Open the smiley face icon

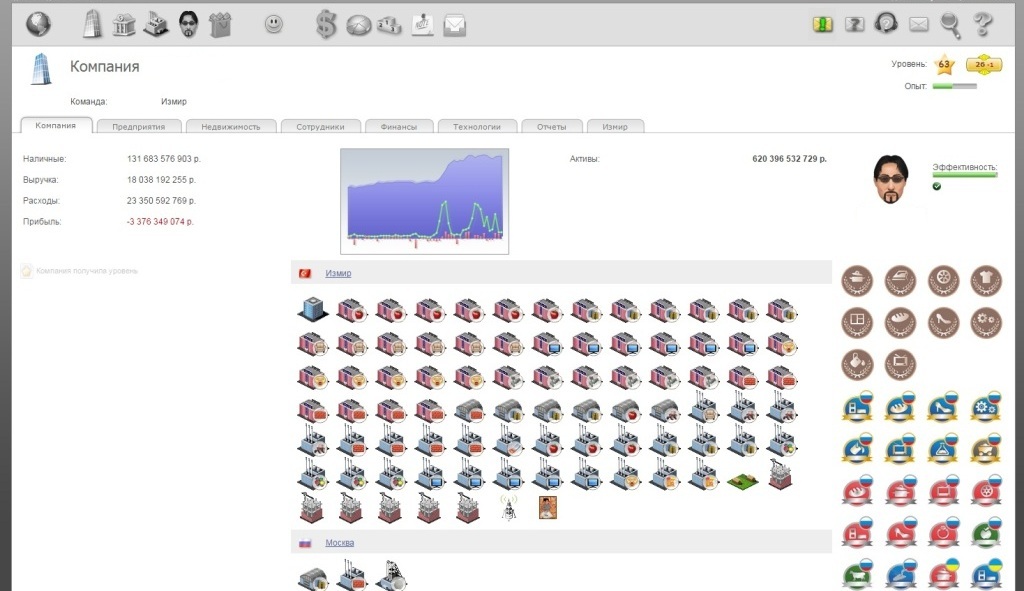[273, 24]
